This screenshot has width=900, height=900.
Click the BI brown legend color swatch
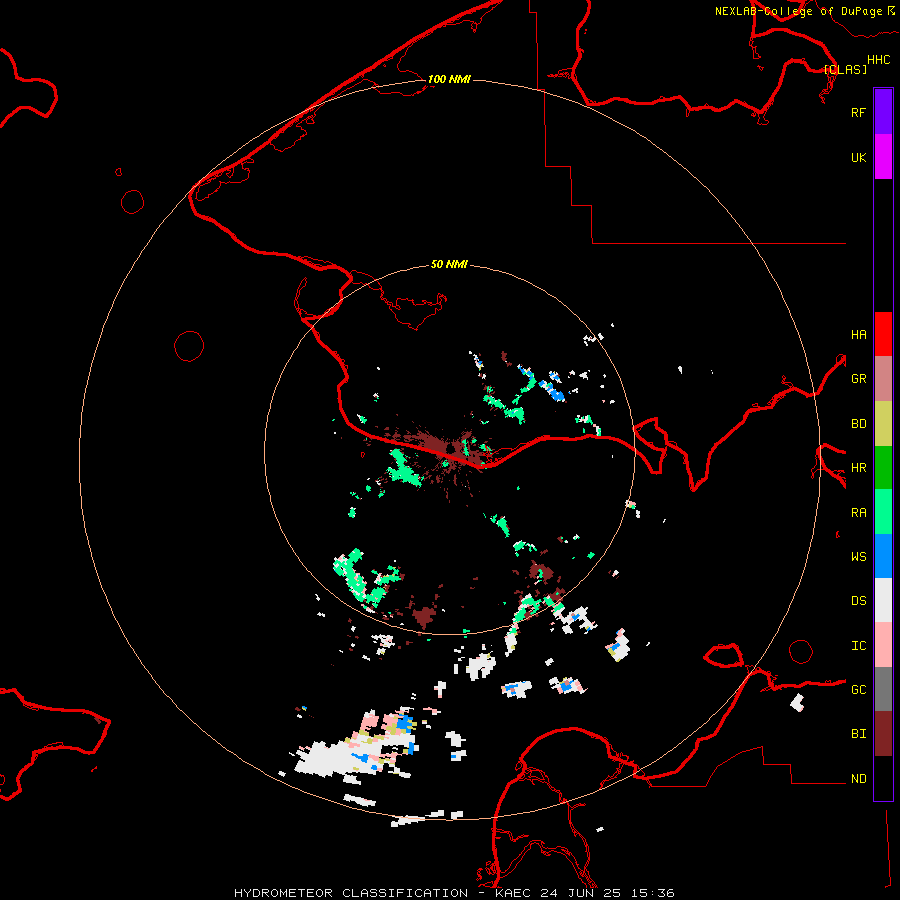click(x=883, y=734)
